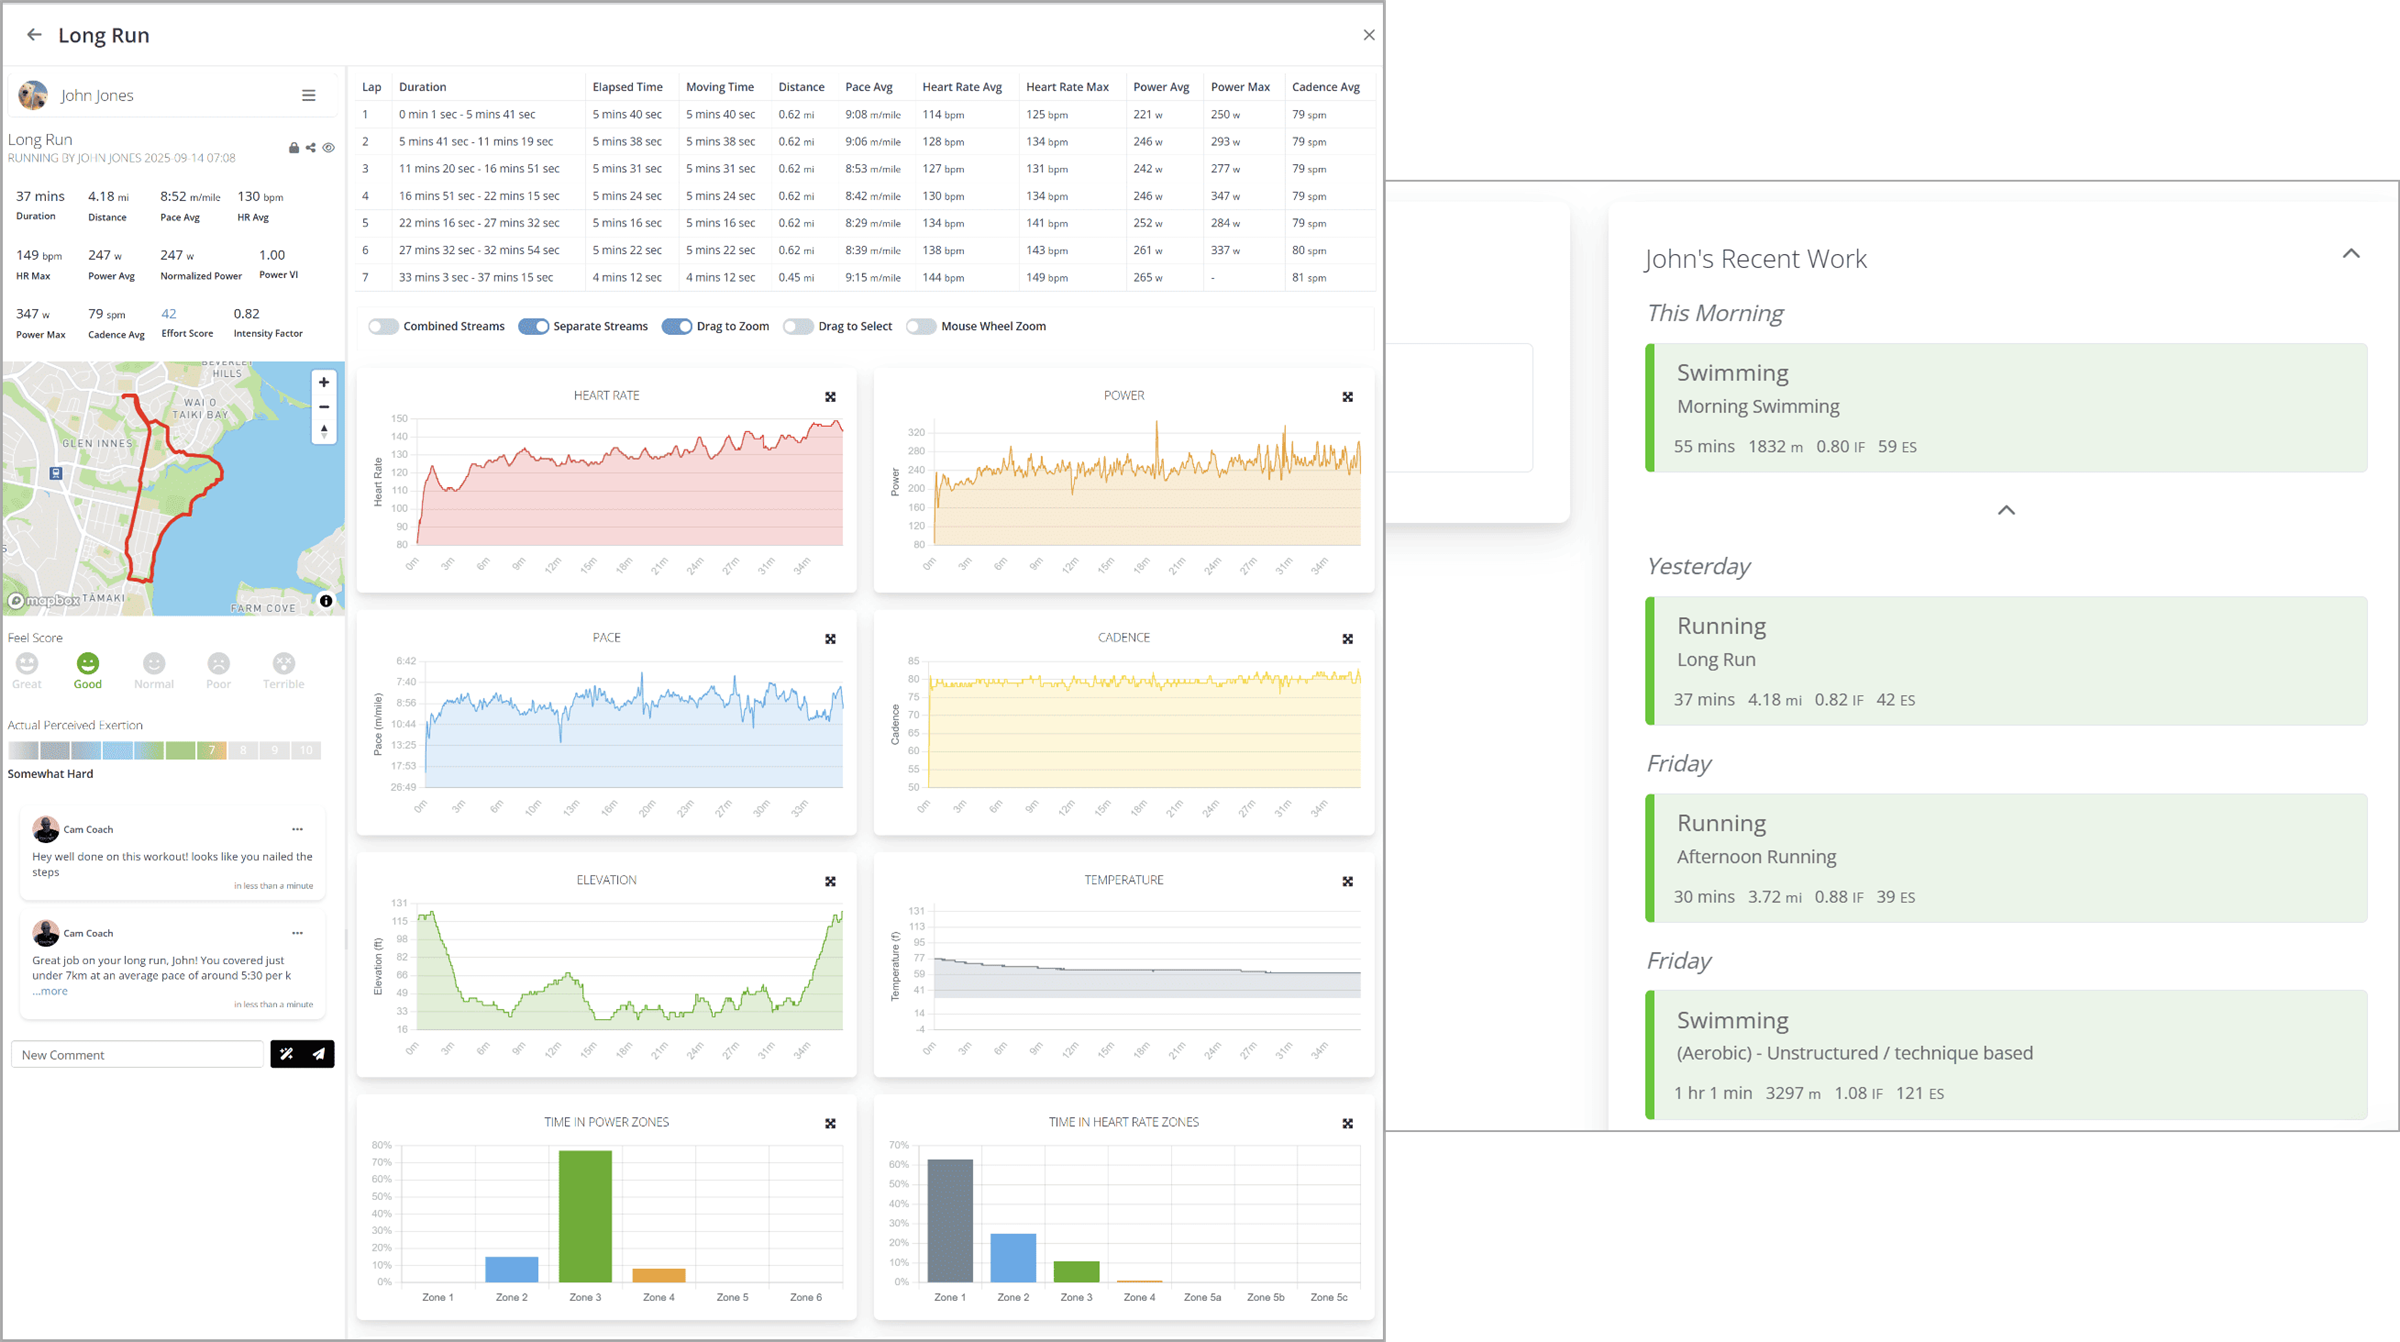Zoom out on the route map
The image size is (2400, 1342).
pyautogui.click(x=324, y=407)
